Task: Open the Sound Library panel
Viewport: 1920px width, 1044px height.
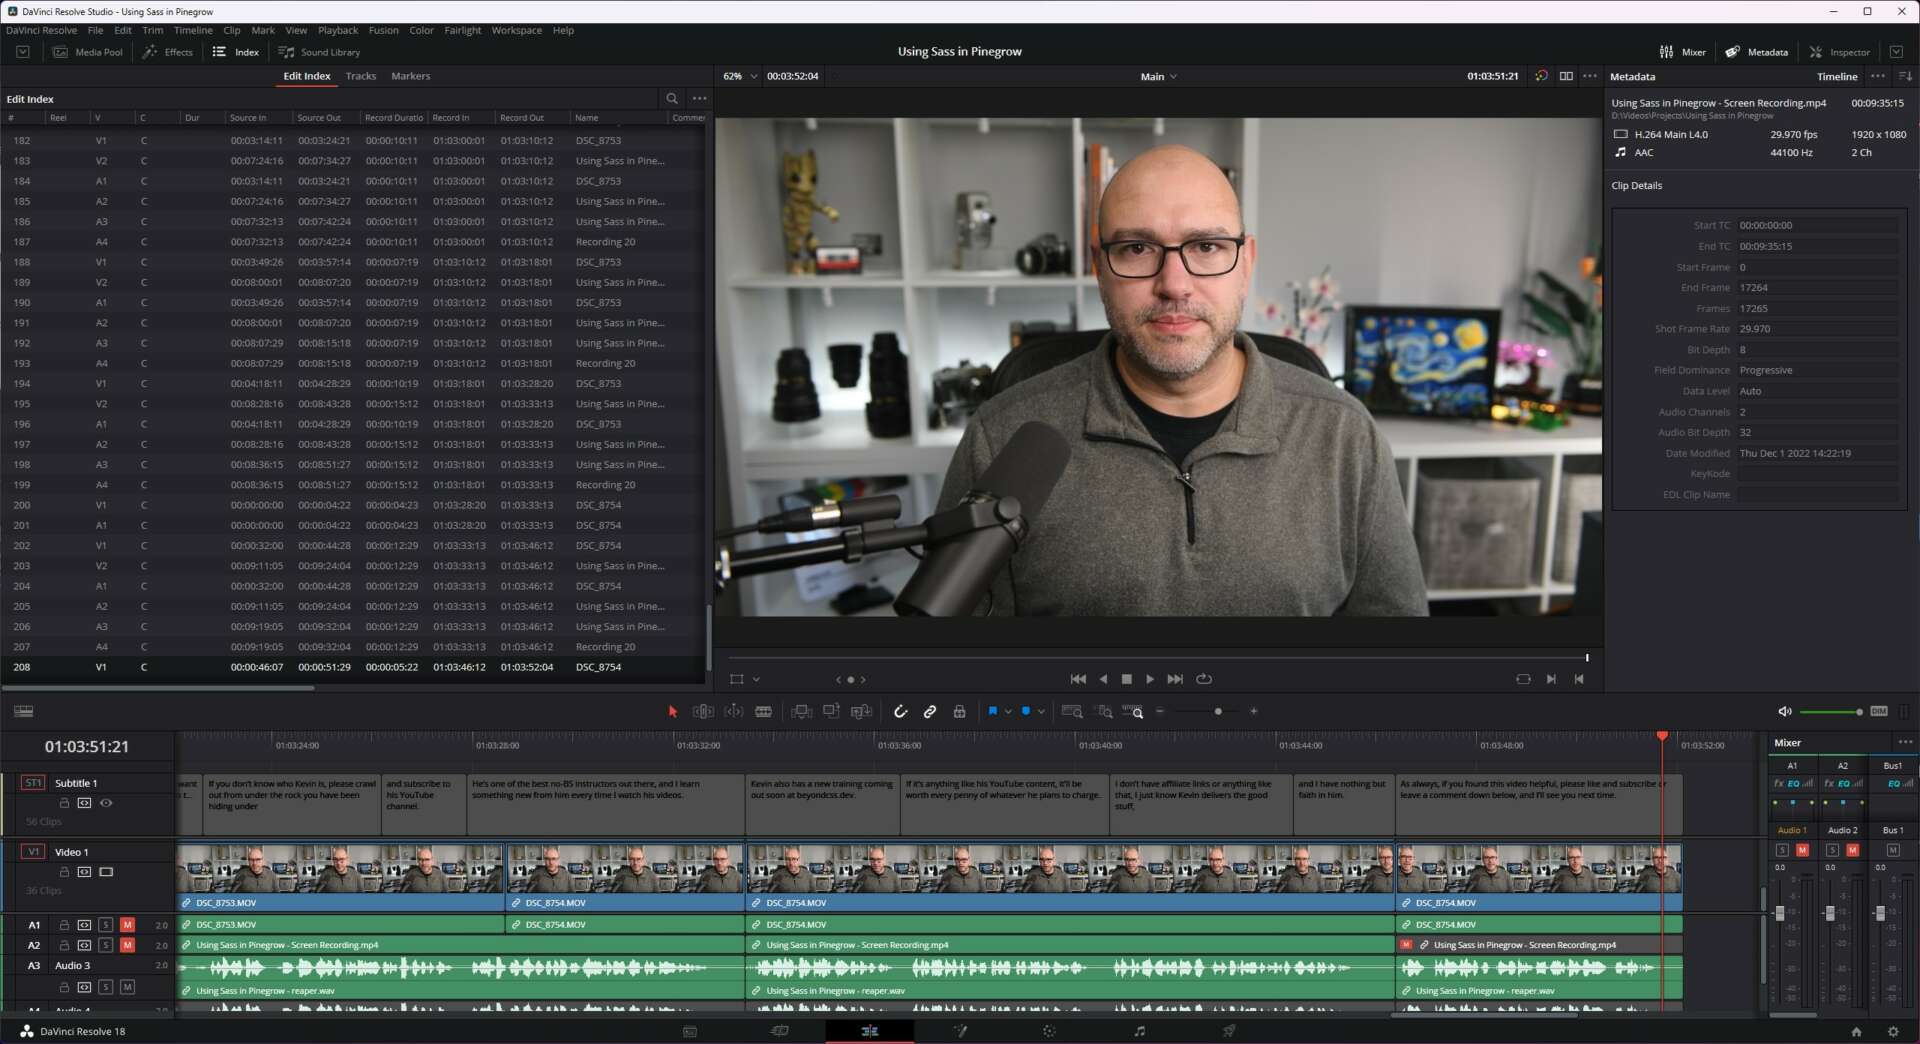Action: (x=320, y=52)
